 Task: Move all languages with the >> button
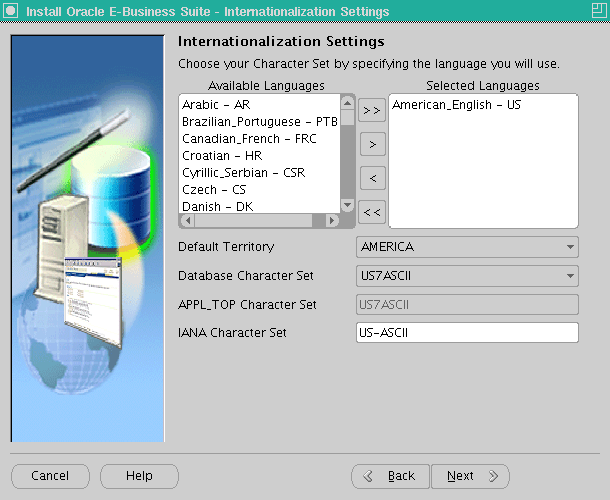click(372, 111)
